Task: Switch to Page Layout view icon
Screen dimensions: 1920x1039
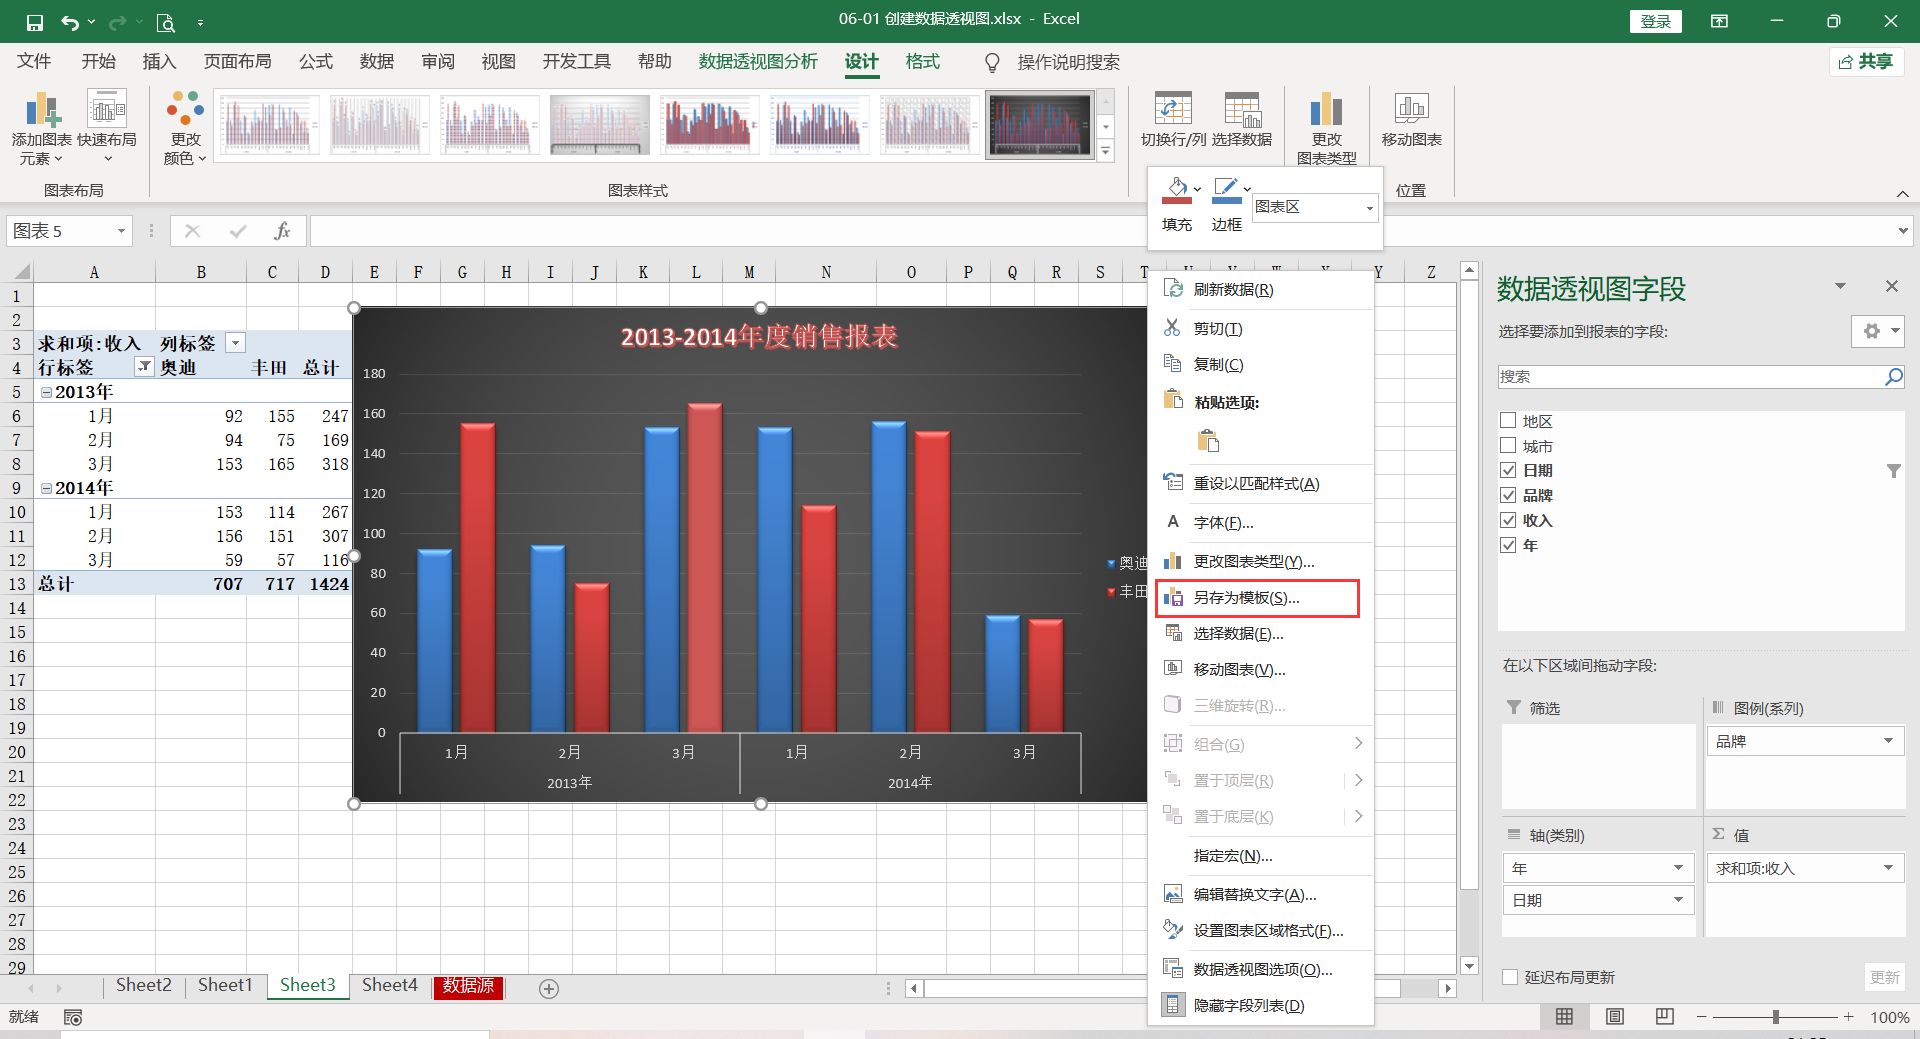Action: (x=1614, y=1017)
